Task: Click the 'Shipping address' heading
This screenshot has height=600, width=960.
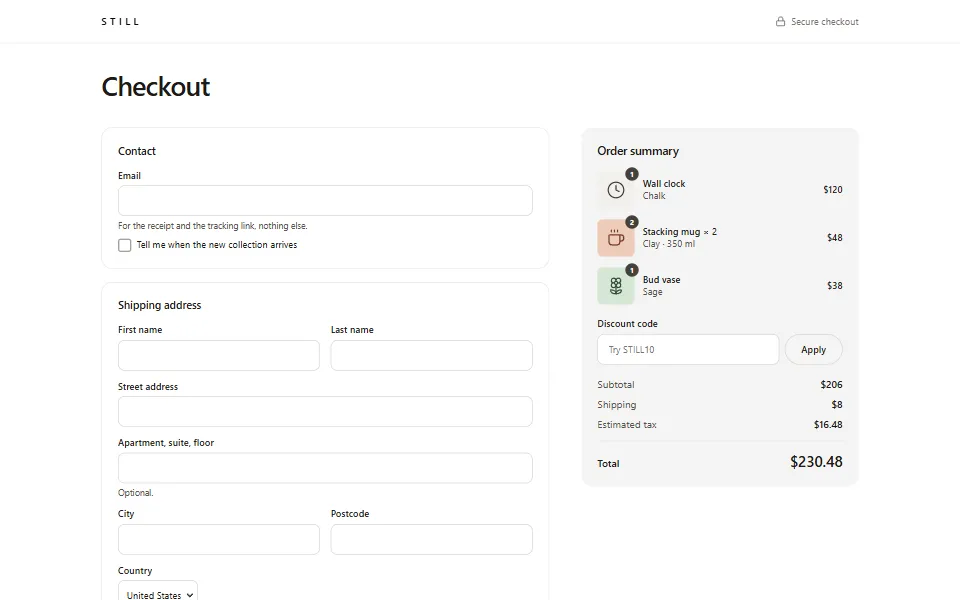Action: 159,305
